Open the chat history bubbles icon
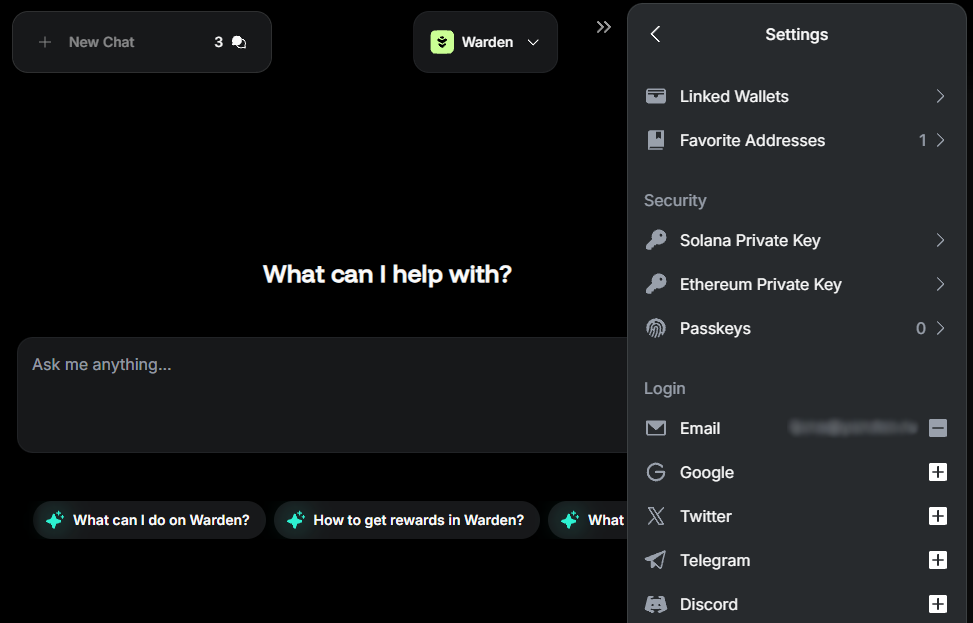Screen dimensions: 973x623 click(x=239, y=42)
